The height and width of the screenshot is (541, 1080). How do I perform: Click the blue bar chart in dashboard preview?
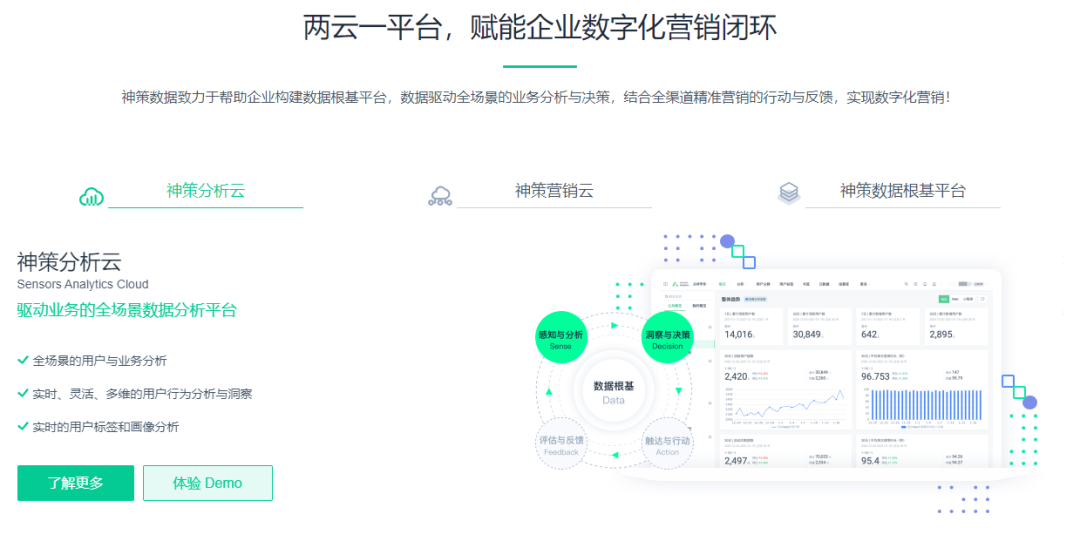tap(925, 405)
